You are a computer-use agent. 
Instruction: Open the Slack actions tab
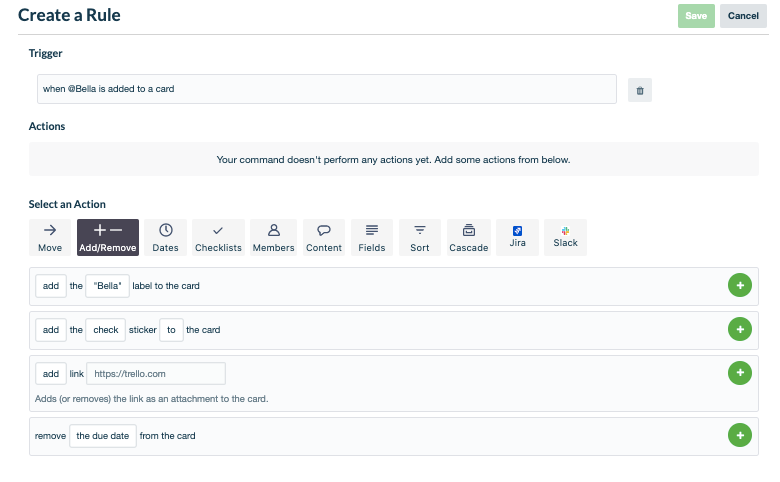pos(566,238)
